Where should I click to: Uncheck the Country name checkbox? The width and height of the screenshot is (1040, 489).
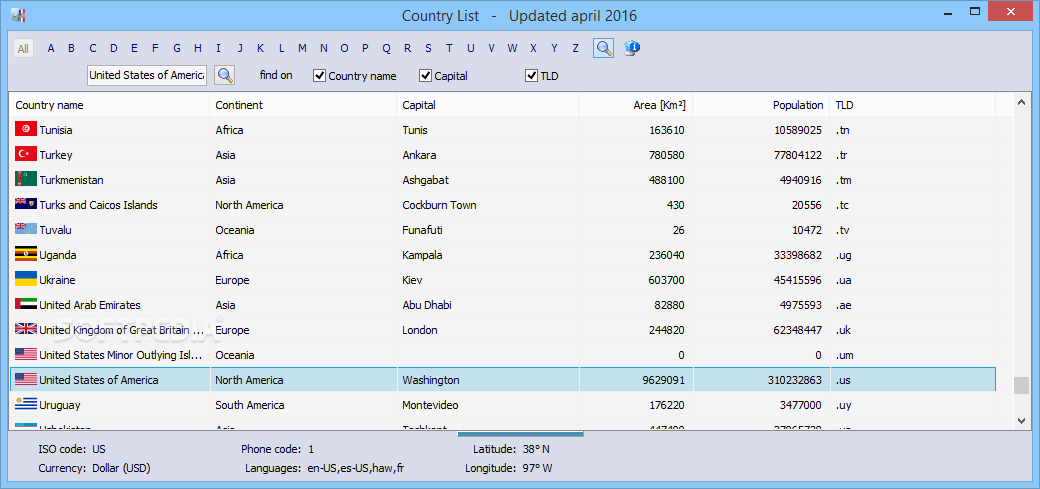pyautogui.click(x=319, y=76)
